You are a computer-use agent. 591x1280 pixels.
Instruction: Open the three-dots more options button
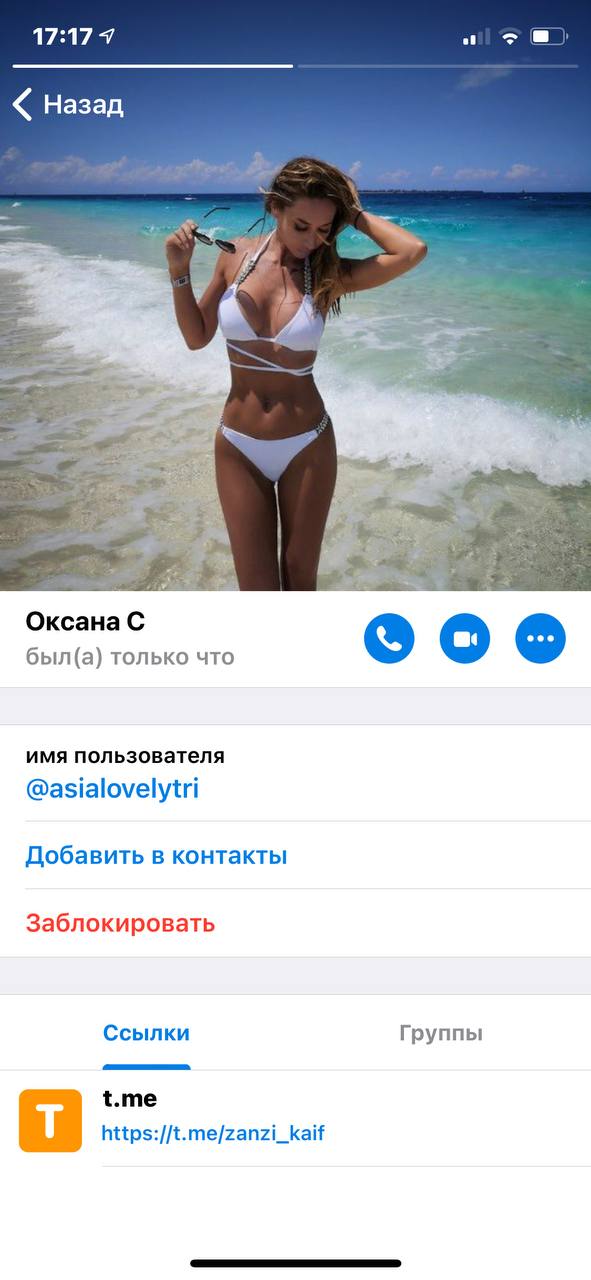point(540,638)
